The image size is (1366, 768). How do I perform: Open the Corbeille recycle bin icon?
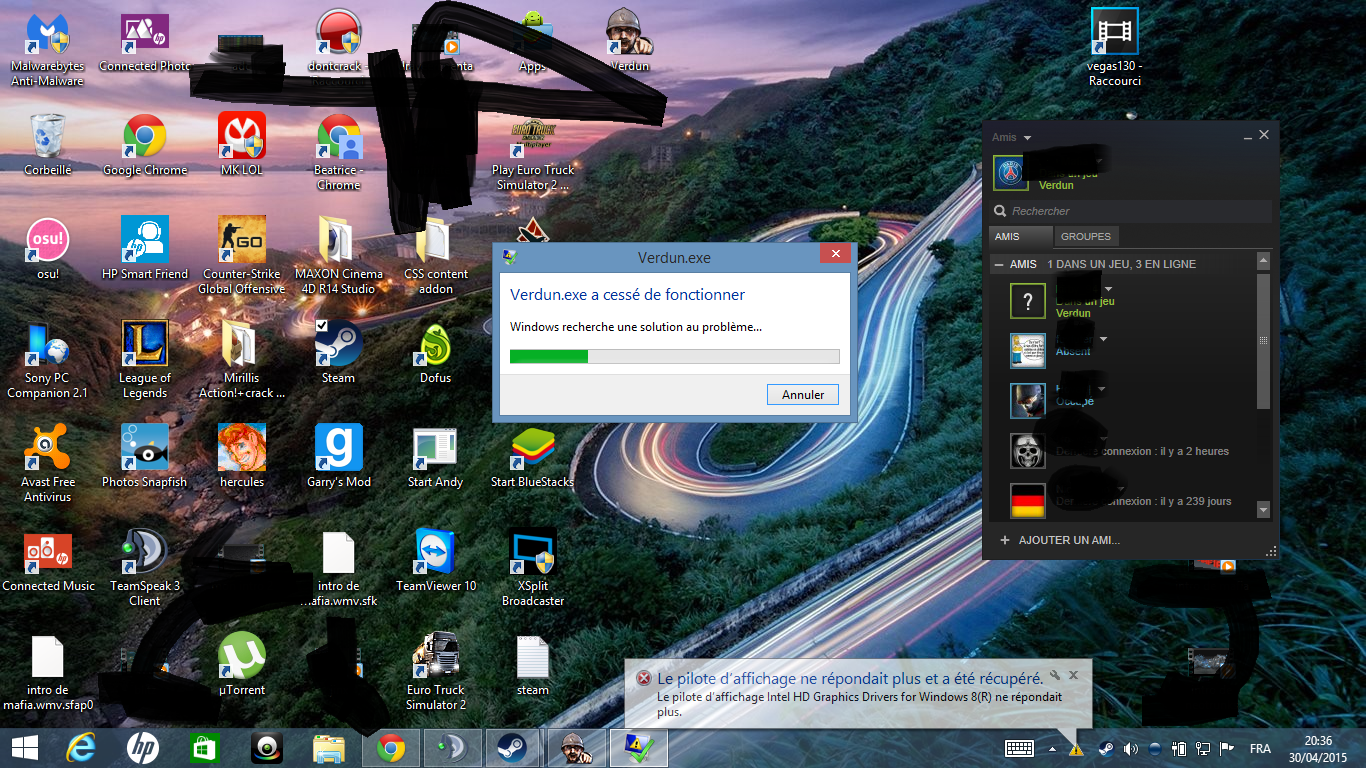pos(48,145)
